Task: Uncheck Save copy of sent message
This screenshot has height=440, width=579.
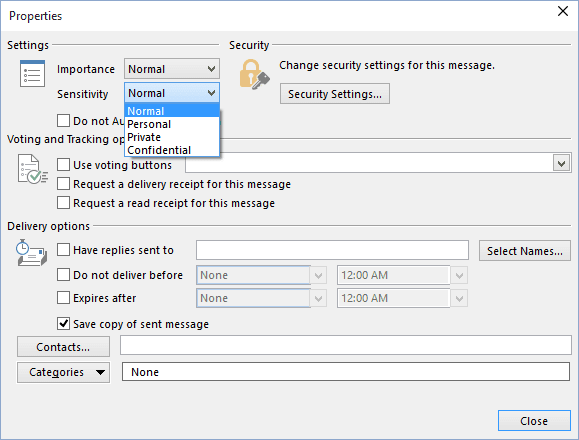Action: click(64, 324)
